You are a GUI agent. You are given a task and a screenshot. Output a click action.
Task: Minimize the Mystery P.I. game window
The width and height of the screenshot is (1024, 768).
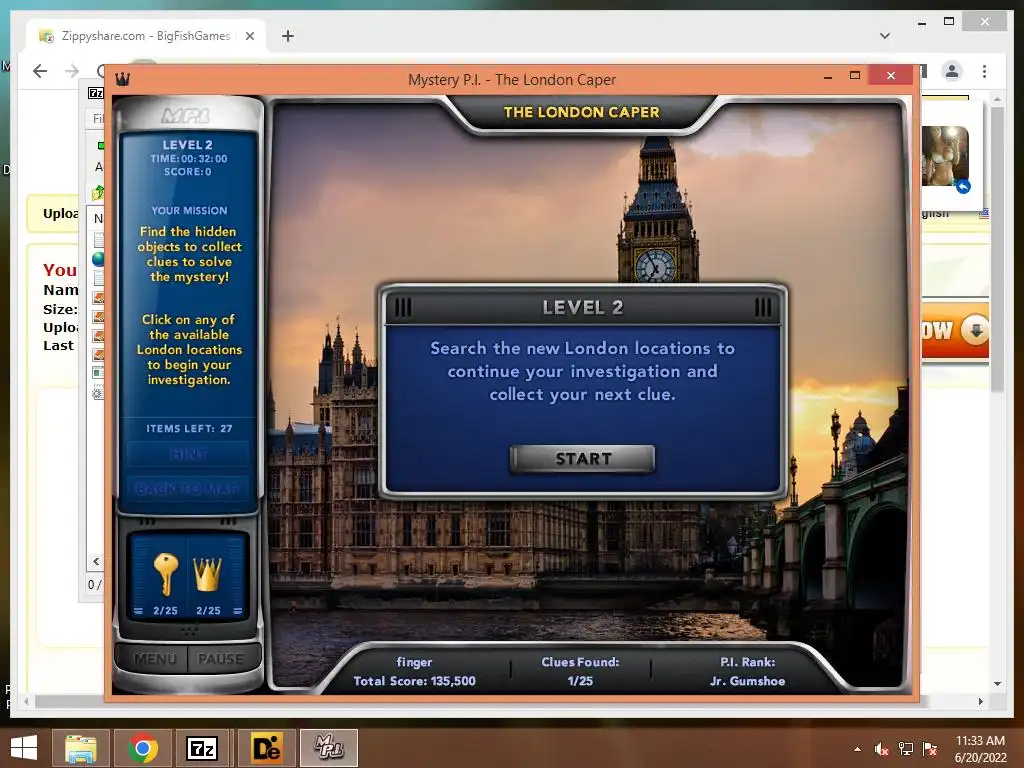coord(828,76)
